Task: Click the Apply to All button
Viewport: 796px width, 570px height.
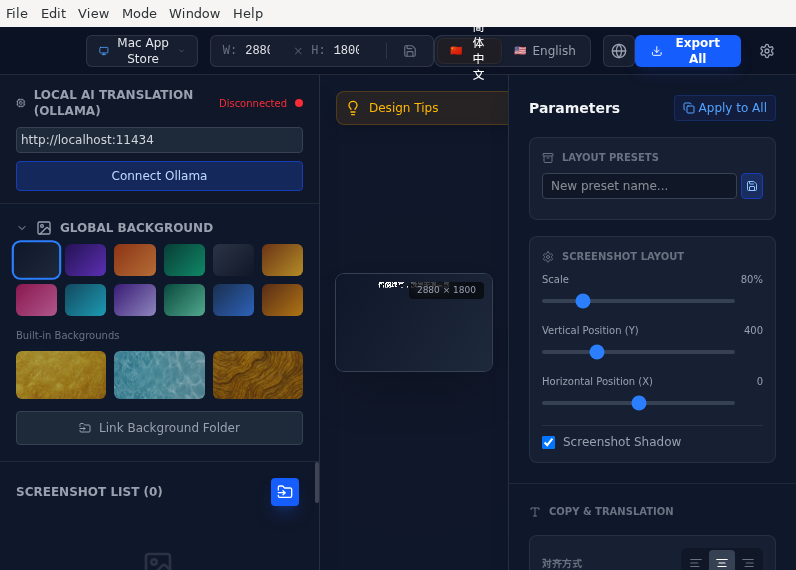Action: tap(724, 108)
